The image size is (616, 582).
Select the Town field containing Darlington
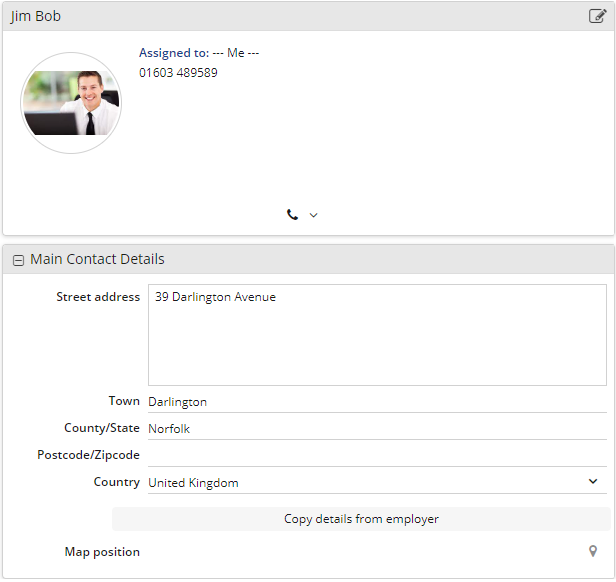[377, 401]
